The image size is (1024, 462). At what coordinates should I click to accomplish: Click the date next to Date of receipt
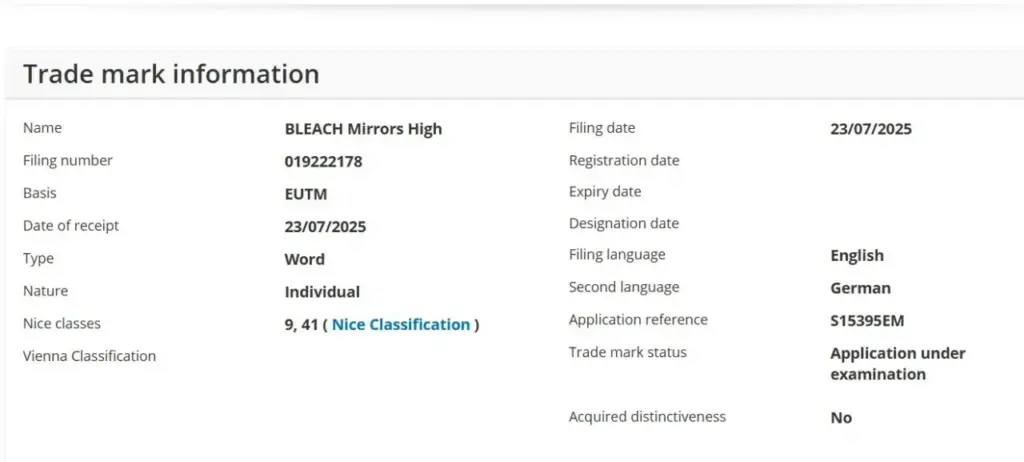pos(325,226)
